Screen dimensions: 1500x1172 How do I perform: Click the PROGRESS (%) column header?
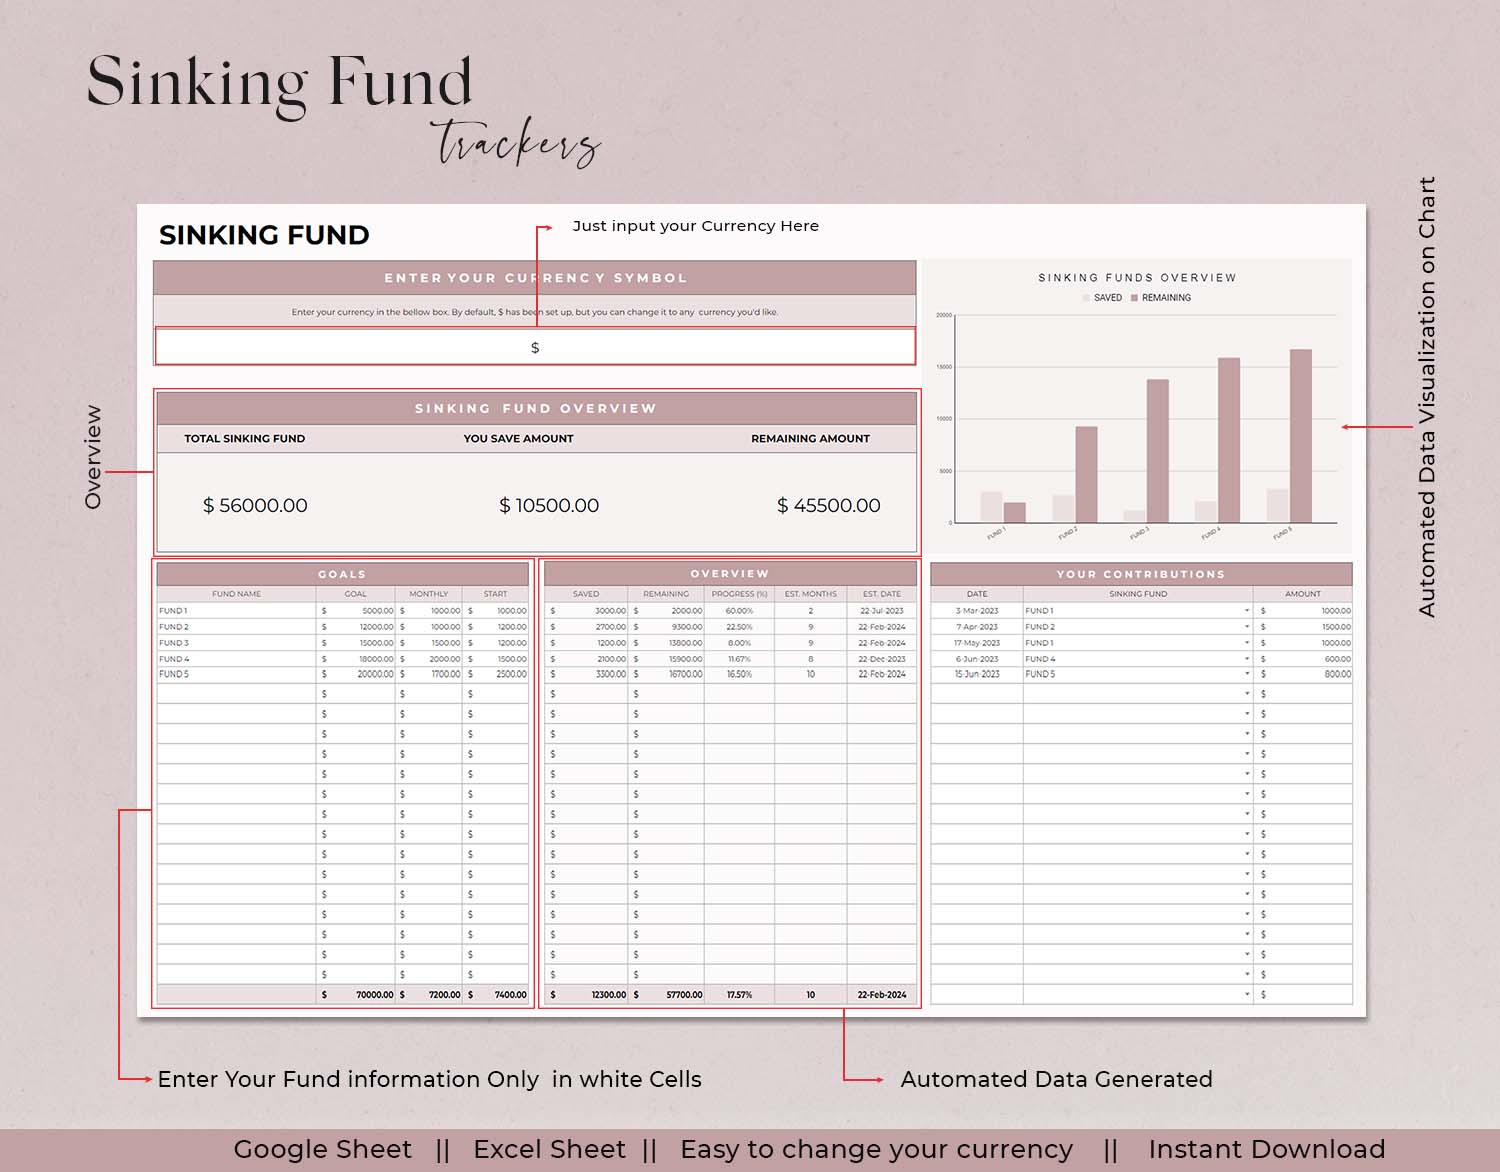point(739,594)
